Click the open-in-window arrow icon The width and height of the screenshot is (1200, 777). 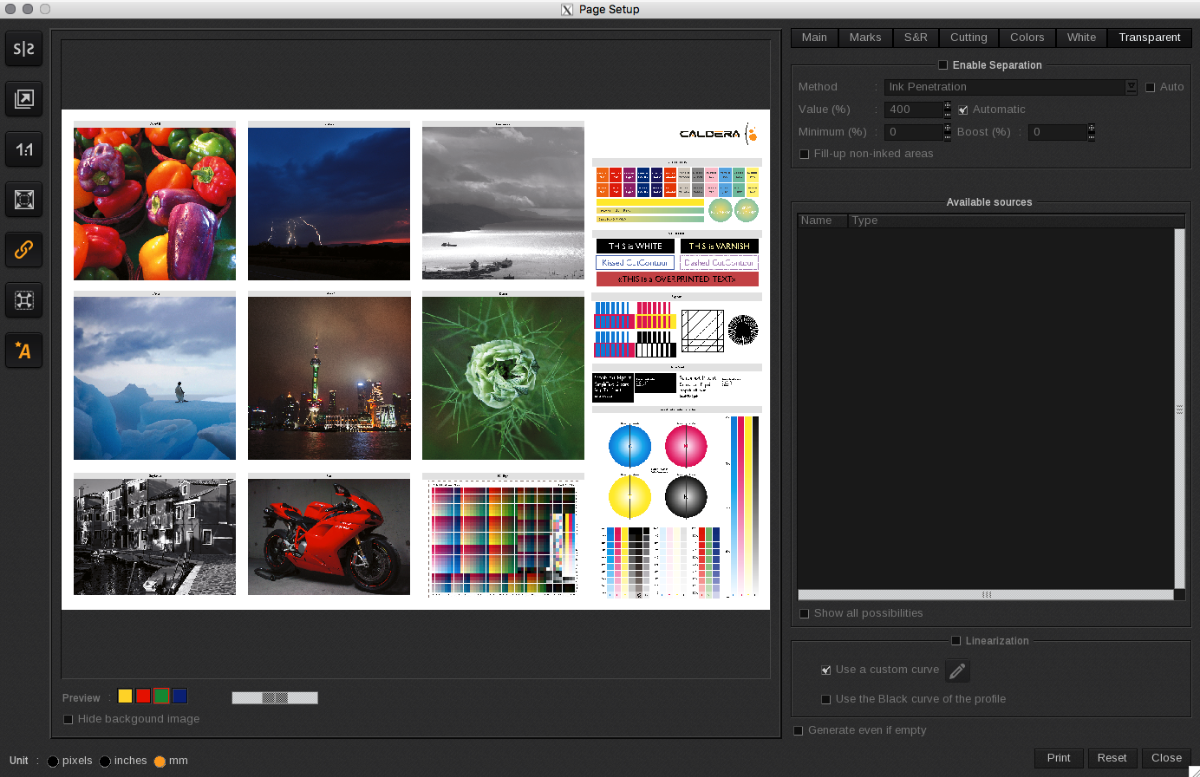(24, 99)
